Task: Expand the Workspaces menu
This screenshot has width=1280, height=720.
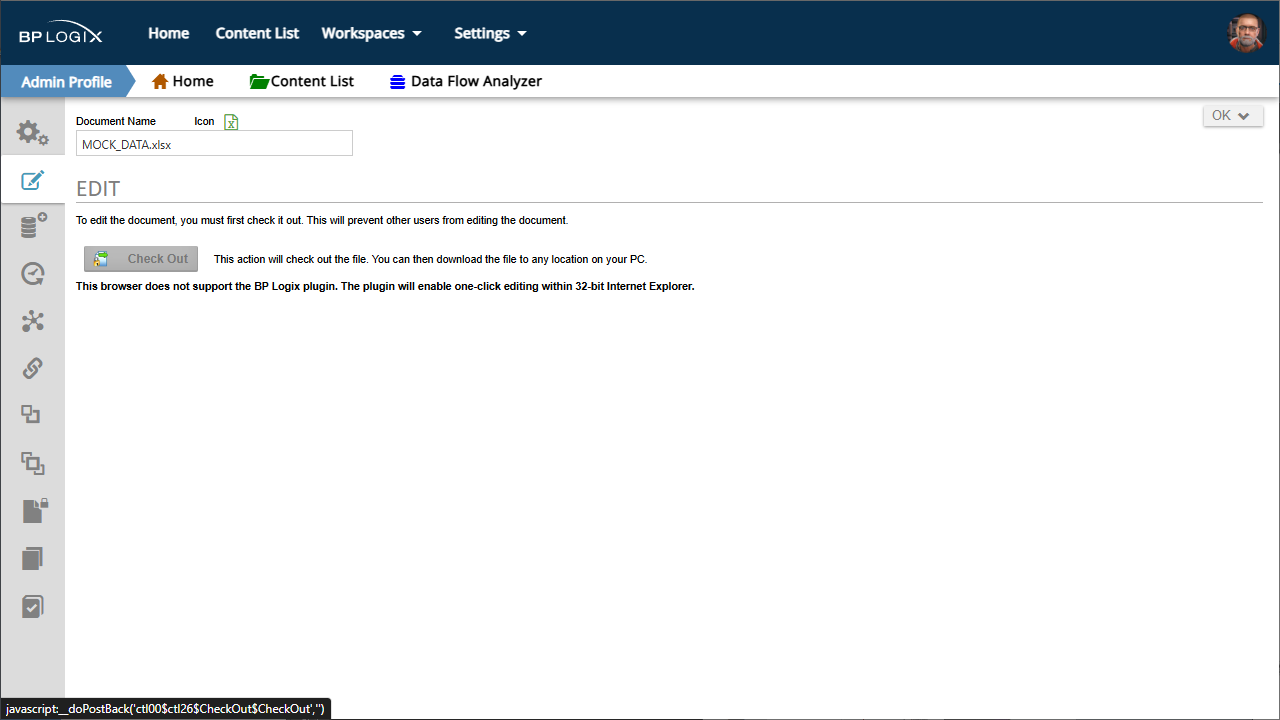Action: coord(372,33)
